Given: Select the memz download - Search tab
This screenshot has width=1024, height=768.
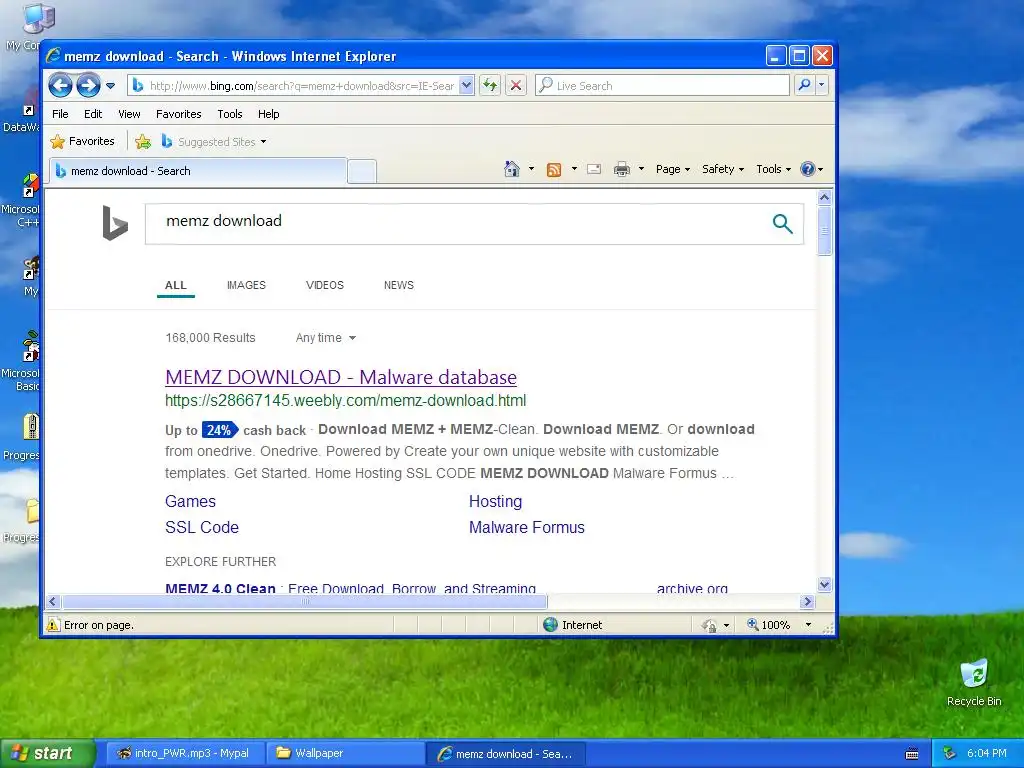Looking at the screenshot, I should click(x=197, y=171).
